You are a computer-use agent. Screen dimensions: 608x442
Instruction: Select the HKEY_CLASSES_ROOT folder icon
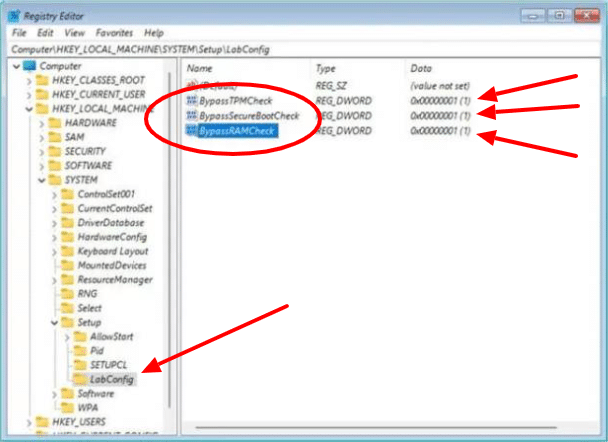(x=42, y=80)
